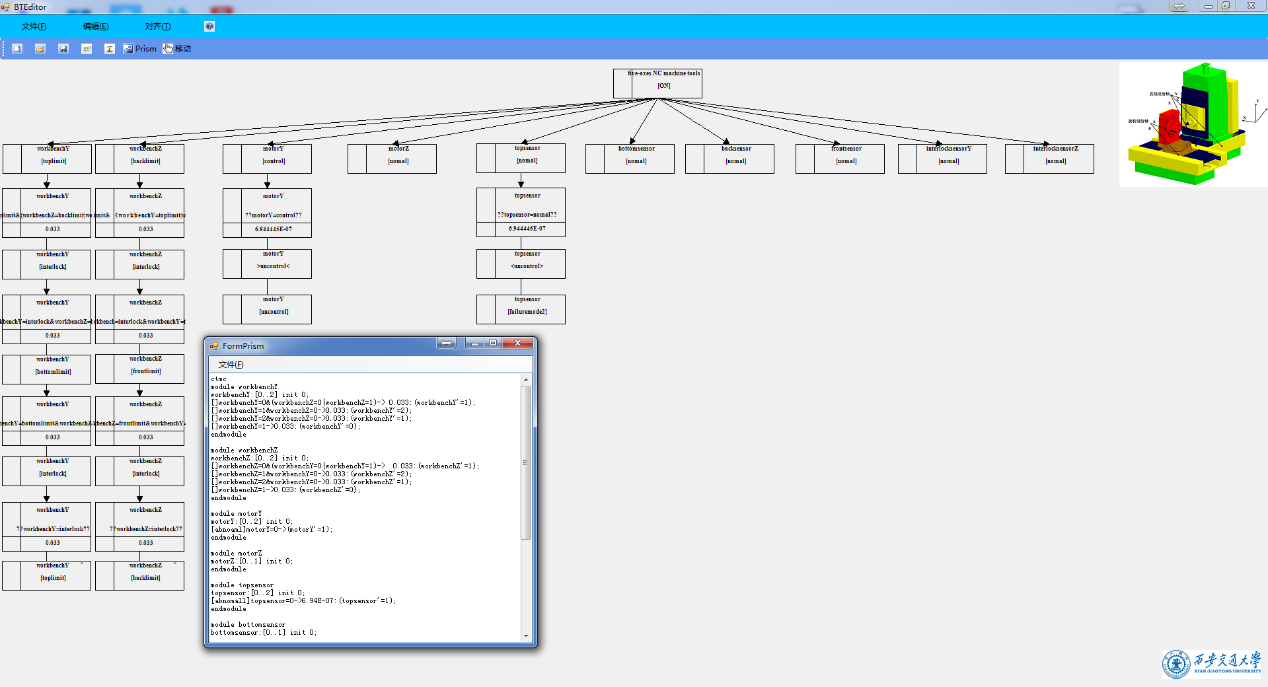Click the help question mark icon
Screen dimensions: 1268x687
209,26
